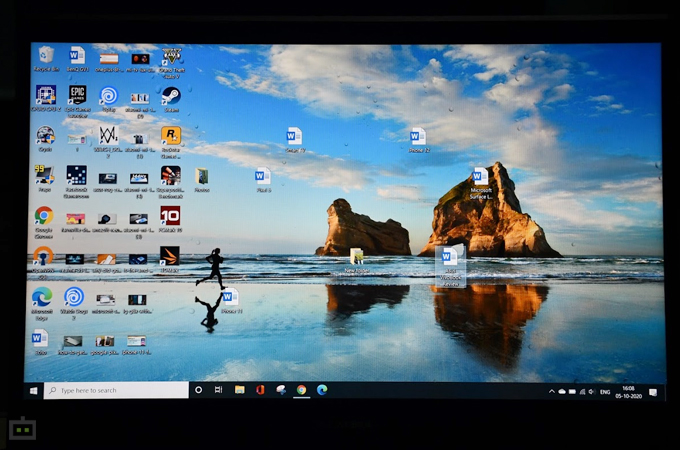Launch CPUID CPU-Z shortcut

point(46,98)
